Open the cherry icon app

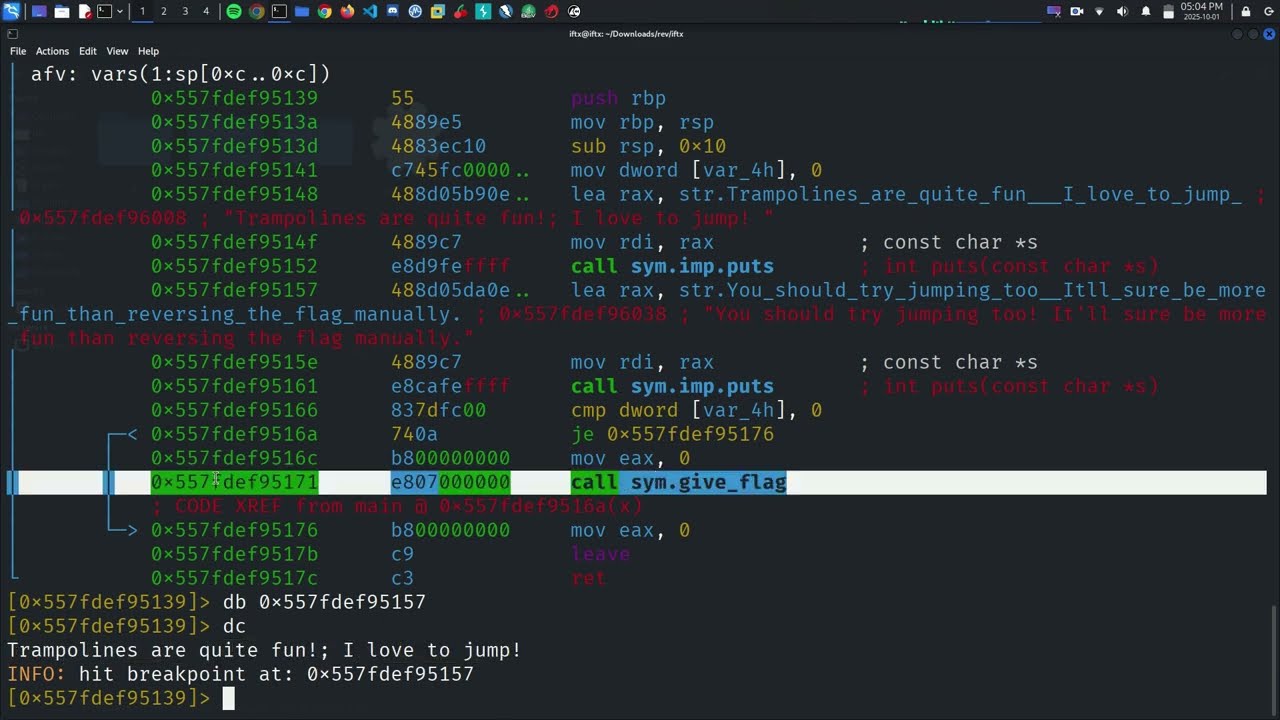point(460,12)
